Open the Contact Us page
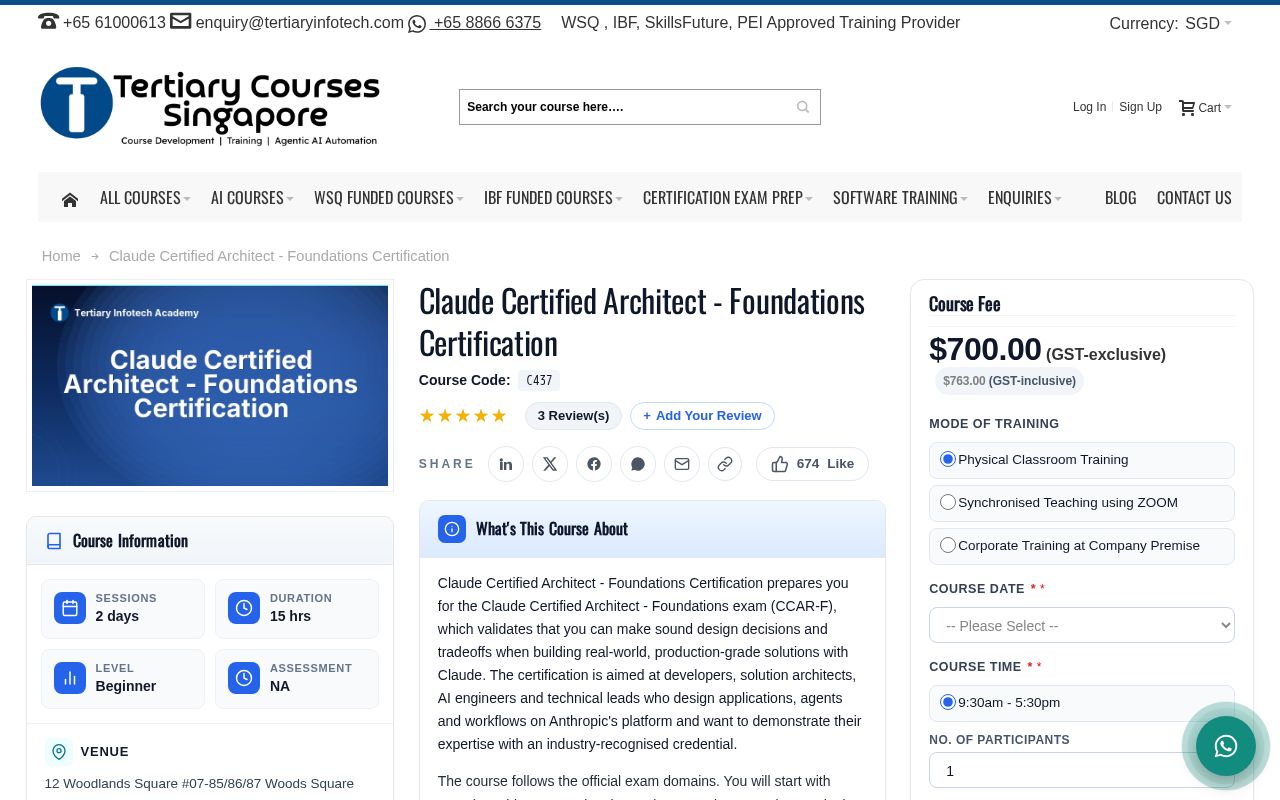This screenshot has height=800, width=1280. pos(1194,198)
